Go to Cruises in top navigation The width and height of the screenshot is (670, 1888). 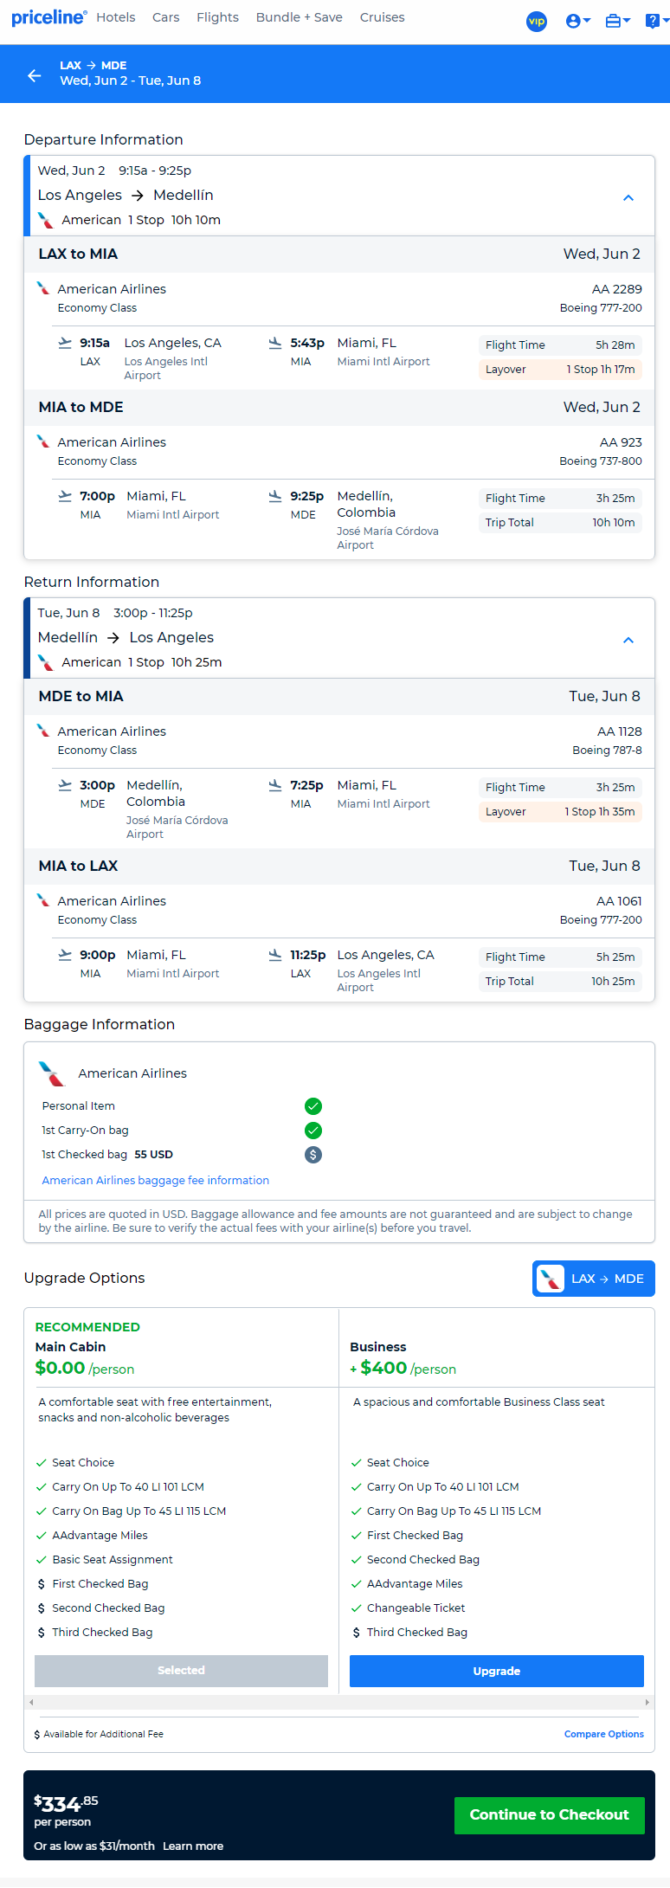pyautogui.click(x=382, y=17)
